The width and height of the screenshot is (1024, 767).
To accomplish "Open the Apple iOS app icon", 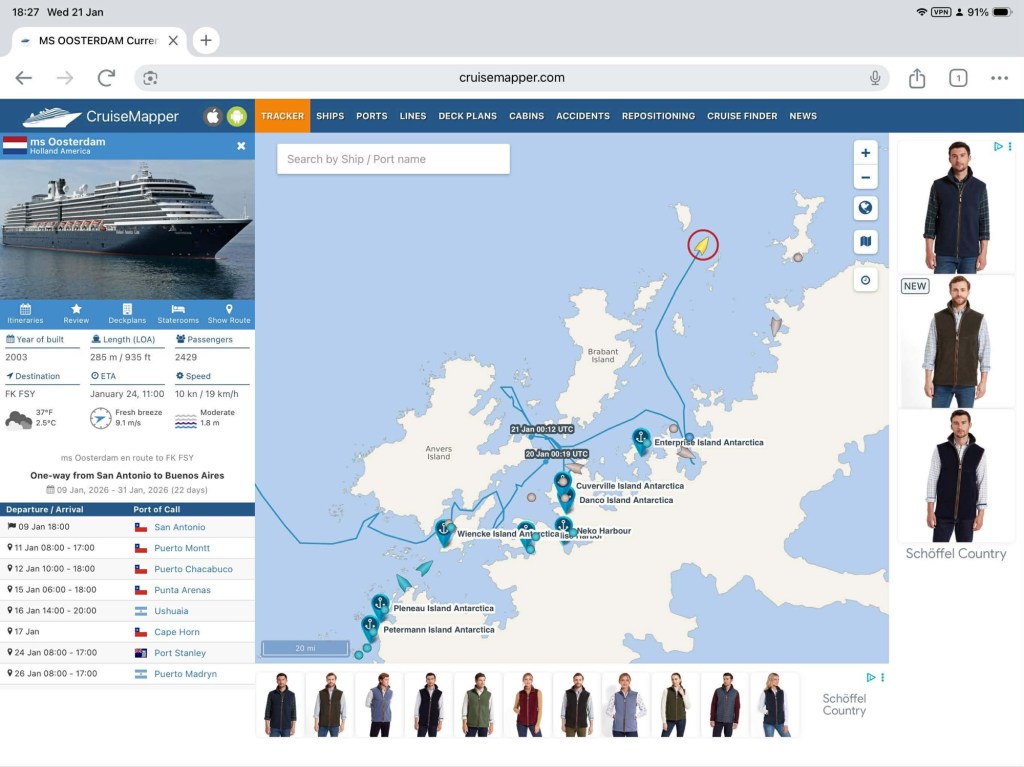I will coord(212,116).
